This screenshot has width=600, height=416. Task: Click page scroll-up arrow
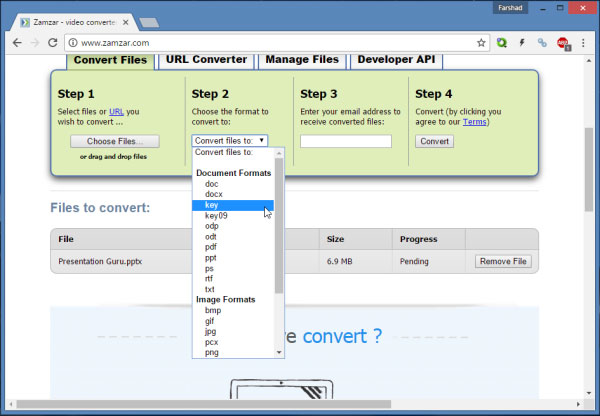click(589, 61)
